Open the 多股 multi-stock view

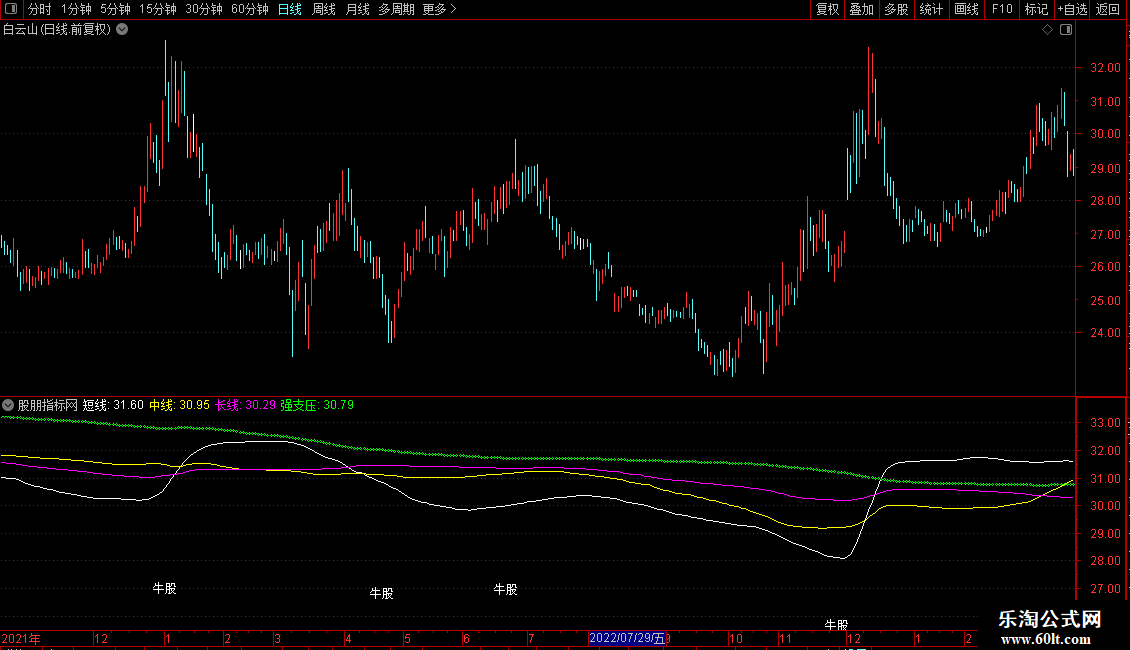point(897,9)
